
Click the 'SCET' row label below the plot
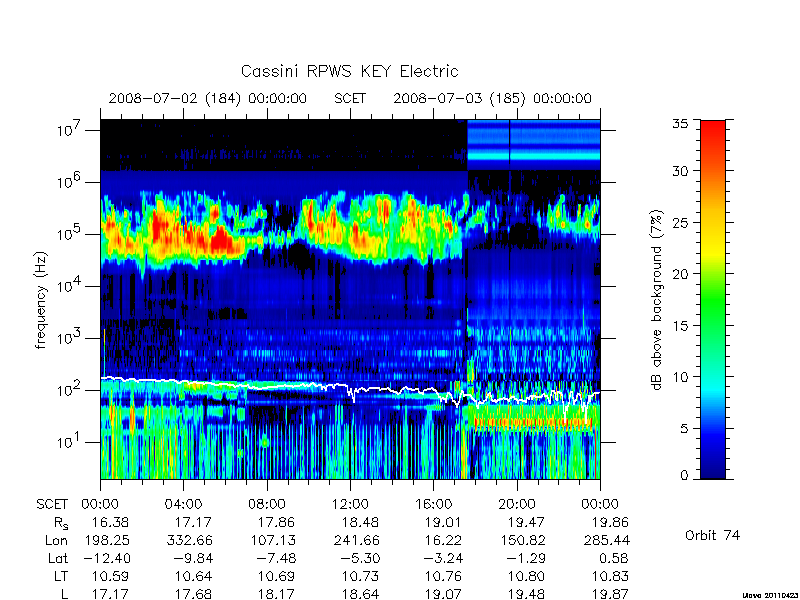(x=52, y=504)
